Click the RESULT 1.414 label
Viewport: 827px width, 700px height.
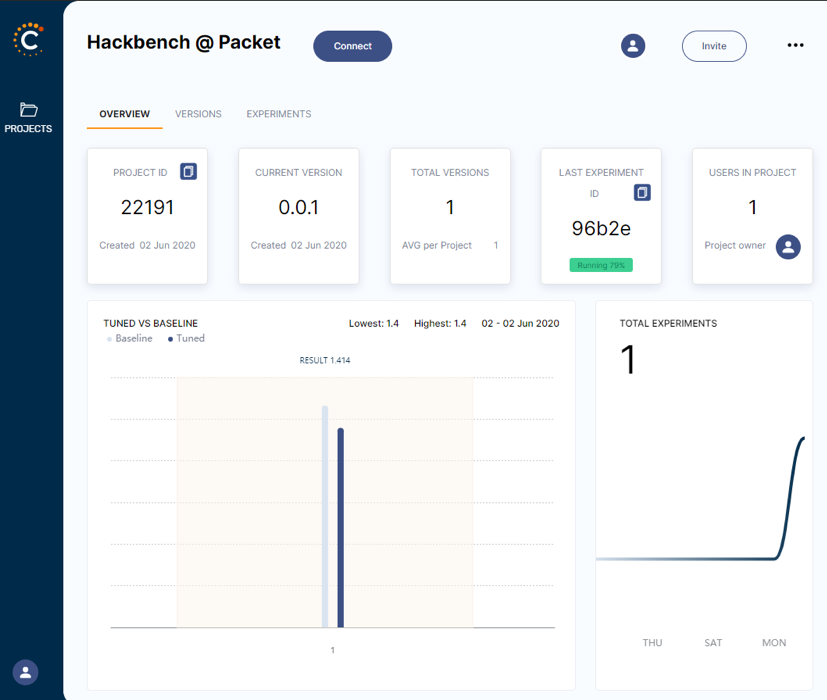[325, 360]
